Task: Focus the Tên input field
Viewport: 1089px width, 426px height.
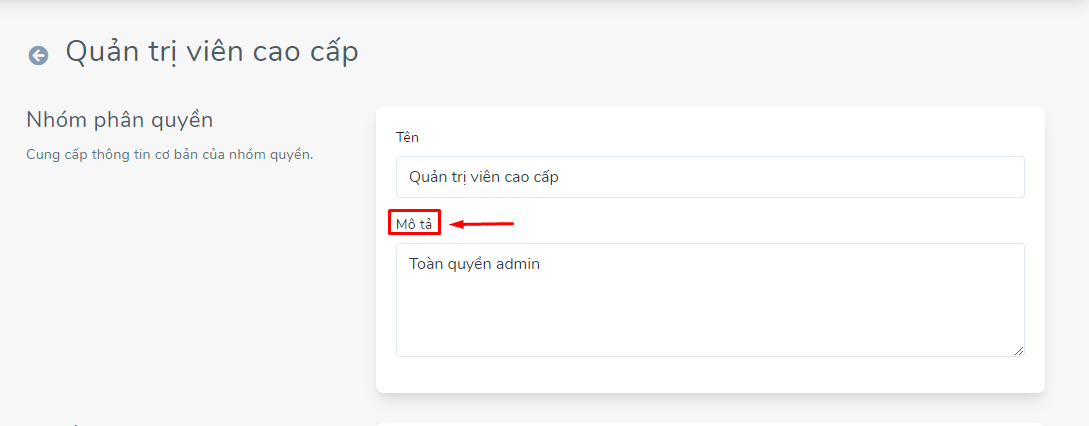Action: coord(710,177)
